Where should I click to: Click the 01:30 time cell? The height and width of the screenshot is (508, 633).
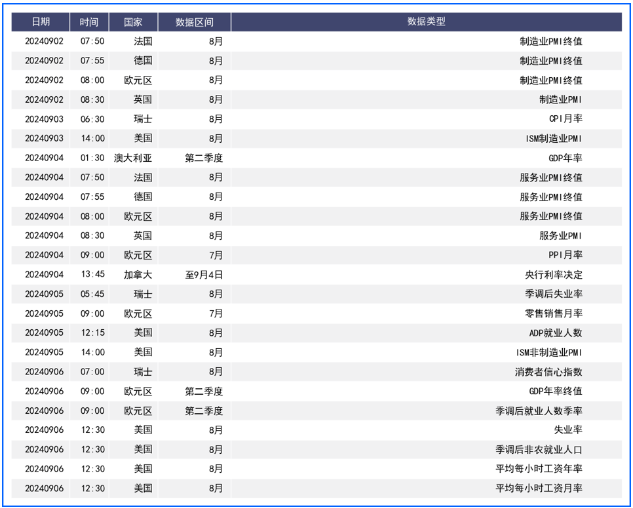(x=92, y=158)
